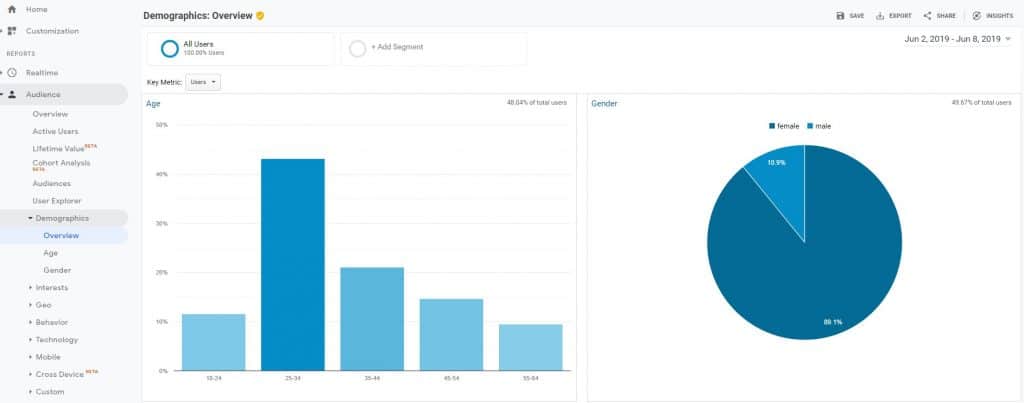Screen dimensions: 1024x403
Task: Open the Age report heading link
Action: pos(153,103)
